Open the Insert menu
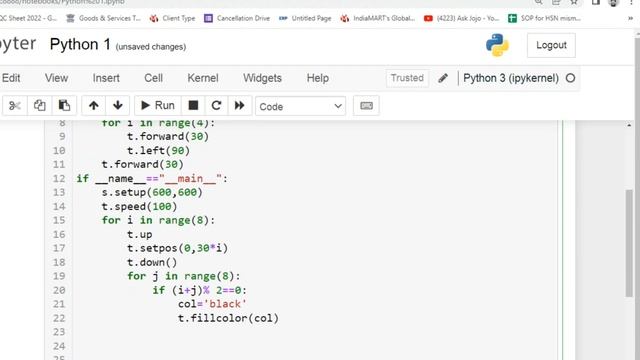 pyautogui.click(x=106, y=78)
